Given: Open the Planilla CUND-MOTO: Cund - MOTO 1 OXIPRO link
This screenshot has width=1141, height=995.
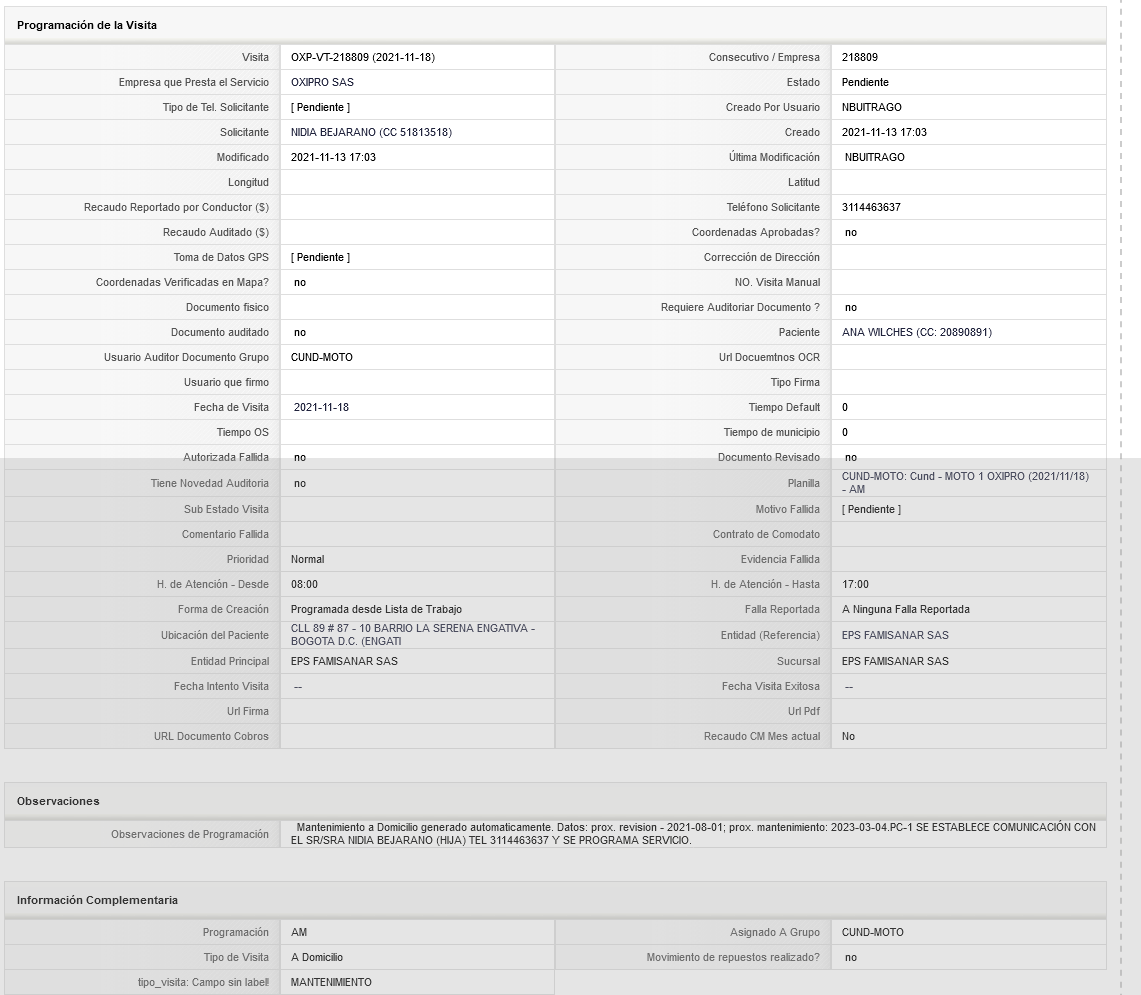Looking at the screenshot, I should (965, 483).
